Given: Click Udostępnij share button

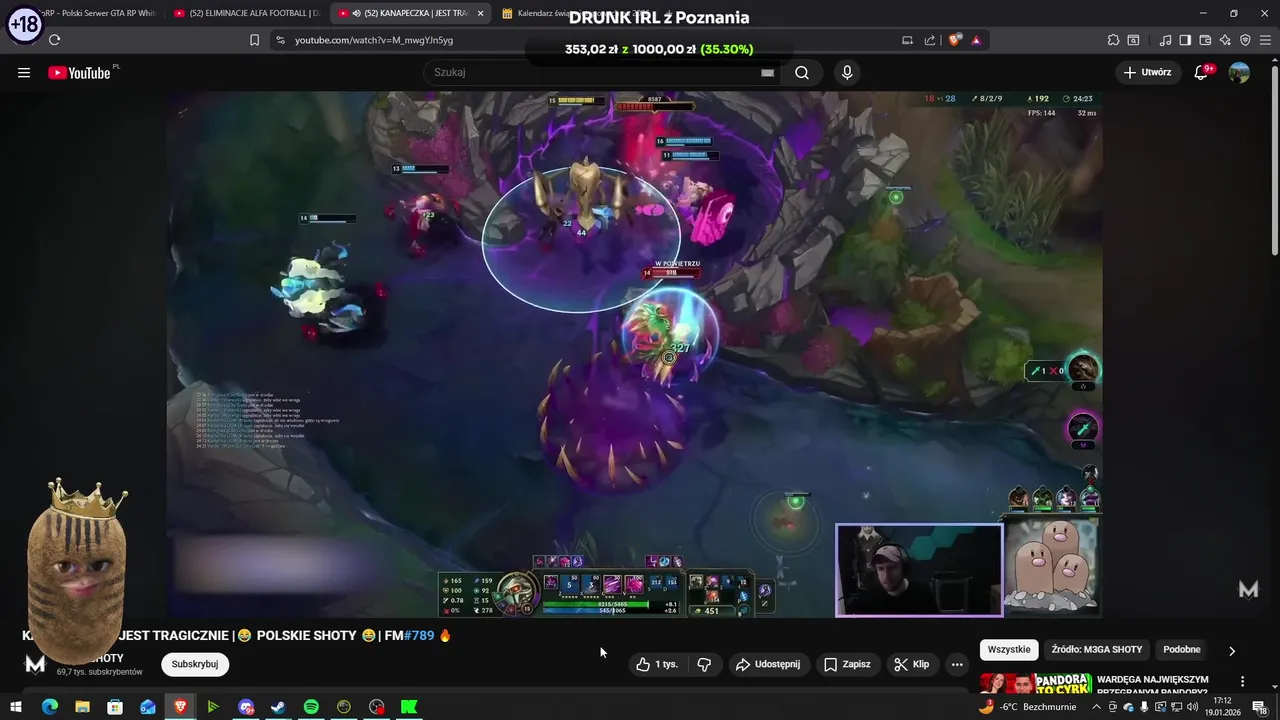Looking at the screenshot, I should point(767,664).
